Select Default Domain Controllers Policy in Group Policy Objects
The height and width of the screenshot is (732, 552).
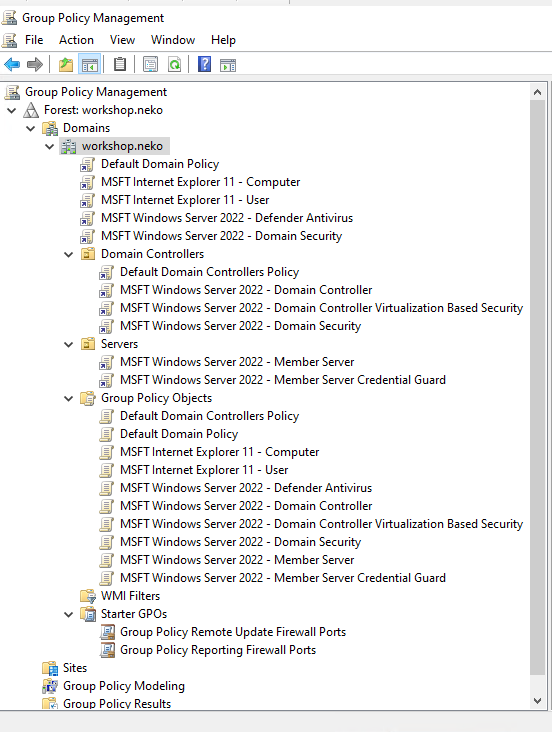pos(210,416)
